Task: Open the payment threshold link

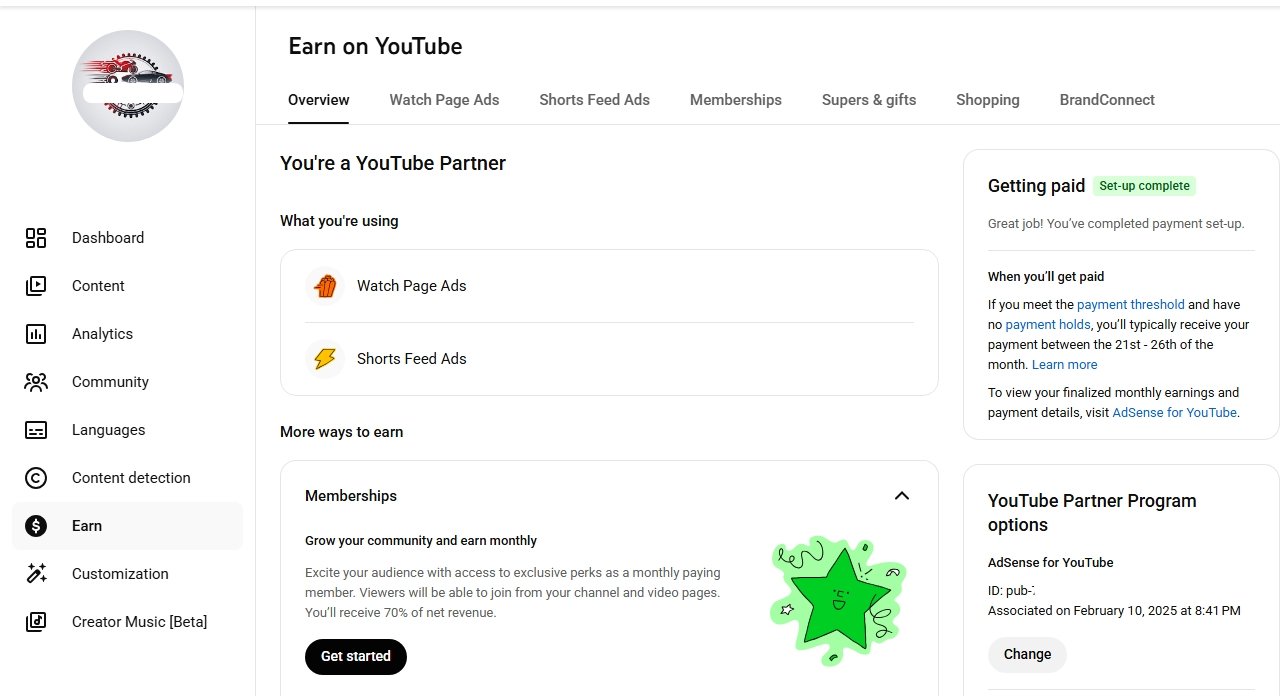Action: [x=1131, y=305]
